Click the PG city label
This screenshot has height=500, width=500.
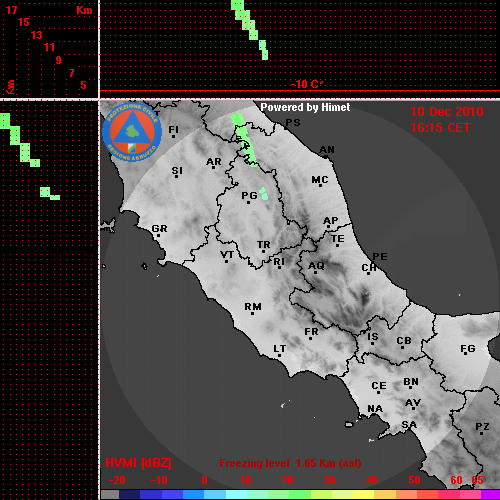tap(249, 195)
